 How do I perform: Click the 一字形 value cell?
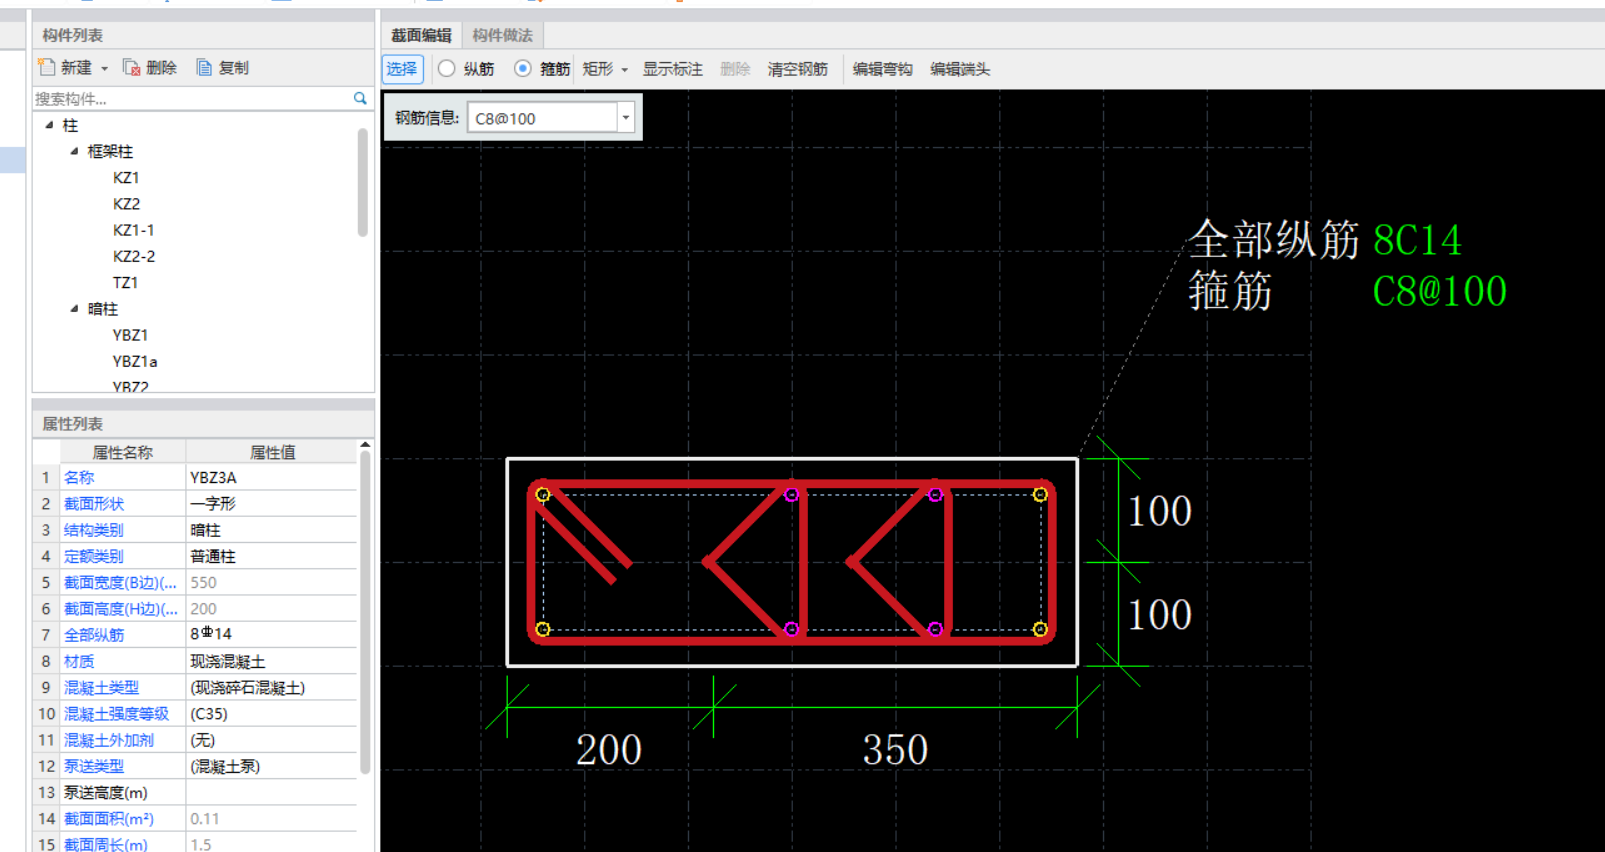(271, 504)
